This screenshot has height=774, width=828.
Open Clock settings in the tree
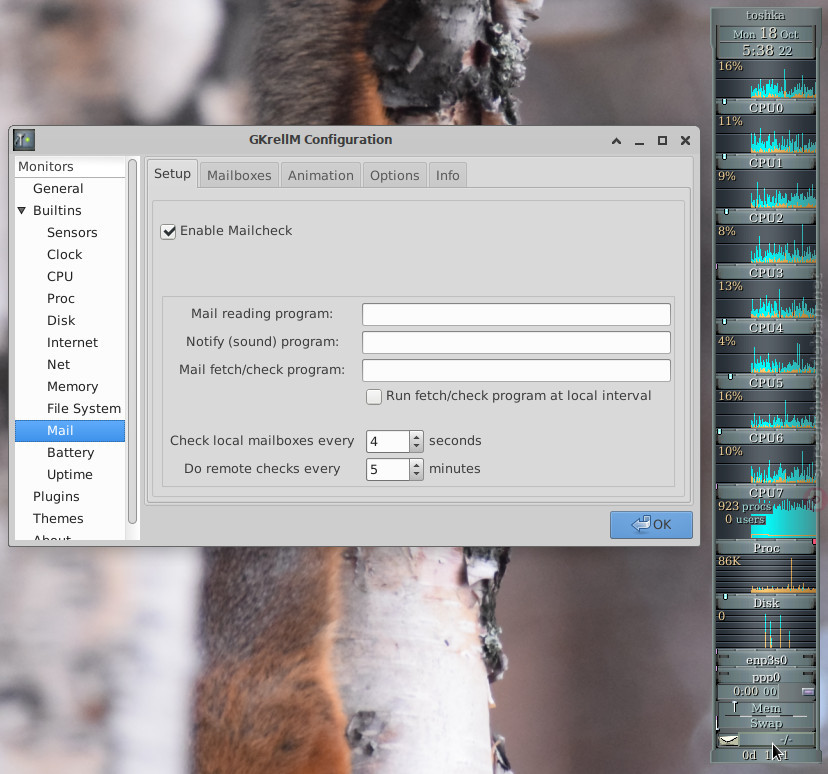(x=64, y=254)
